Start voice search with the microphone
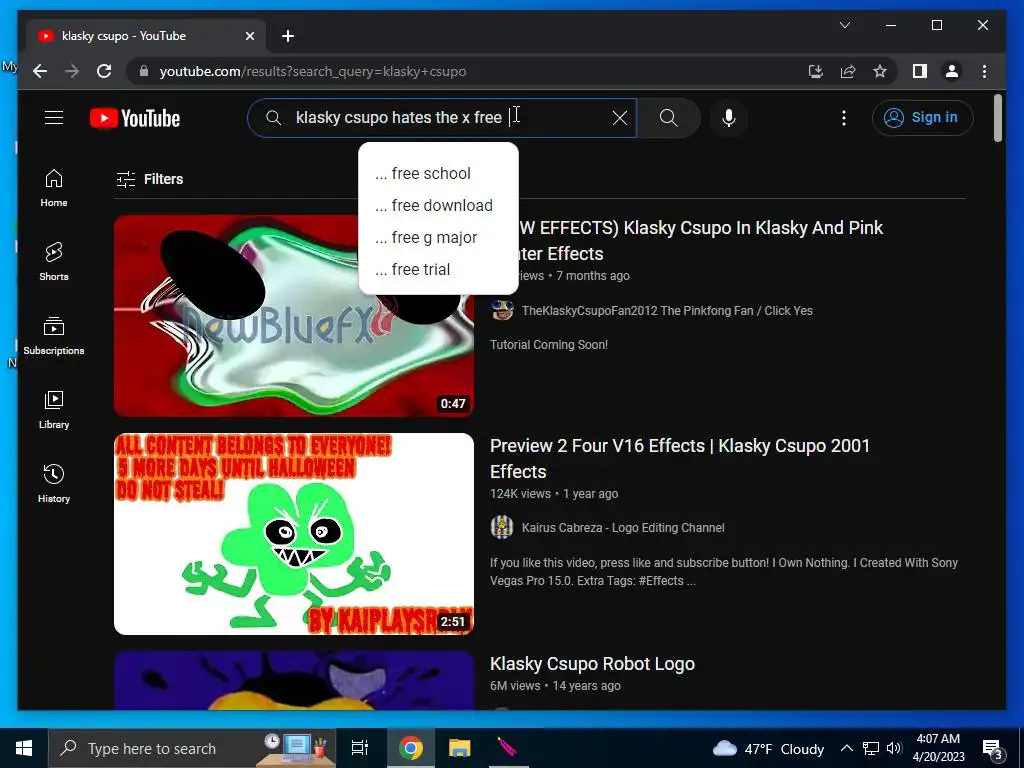1024x768 pixels. (x=729, y=118)
